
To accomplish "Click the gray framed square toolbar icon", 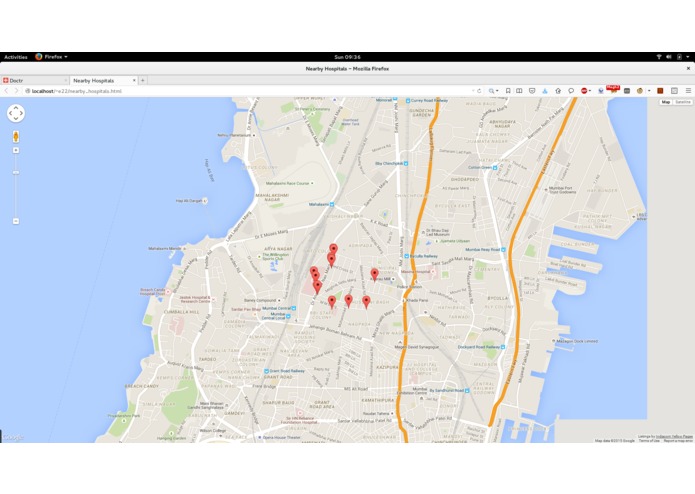I will click(x=674, y=91).
